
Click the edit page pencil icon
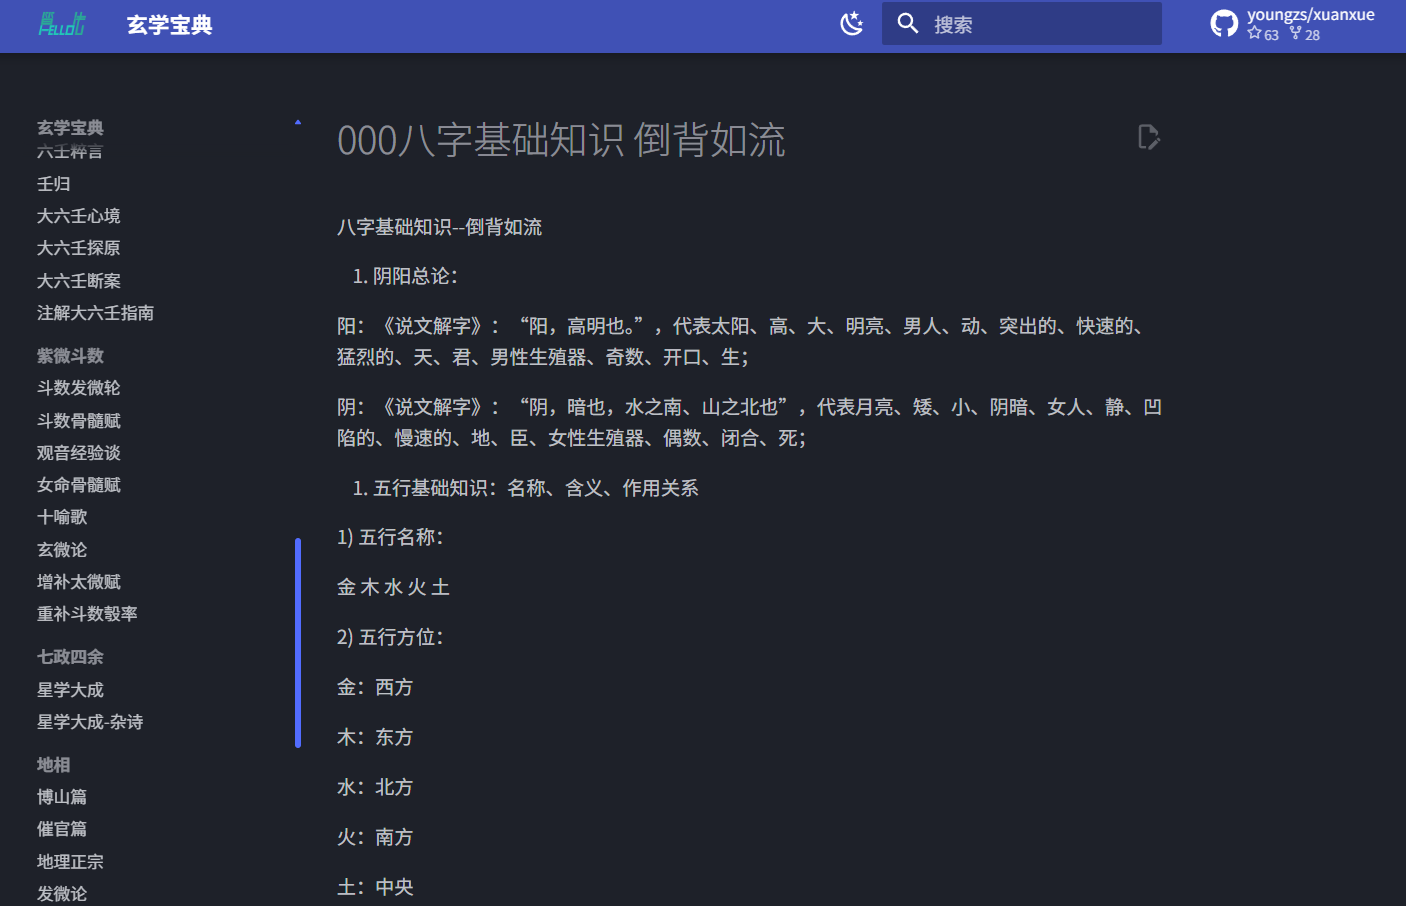point(1148,137)
